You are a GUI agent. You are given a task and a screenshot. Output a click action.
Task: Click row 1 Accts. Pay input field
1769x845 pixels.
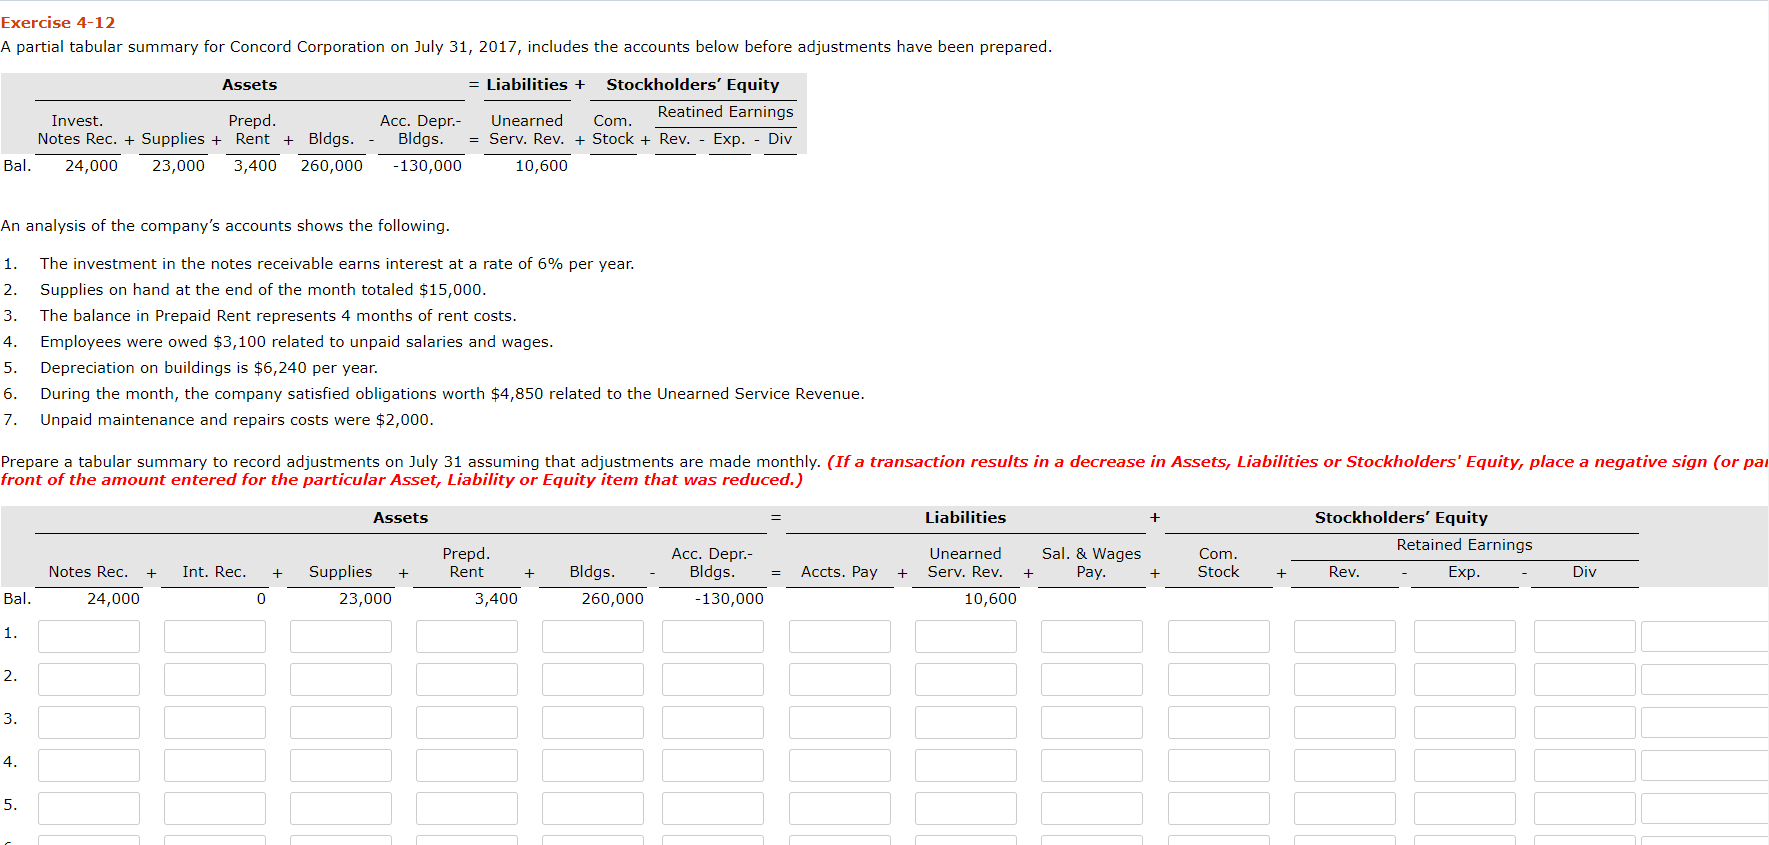point(840,636)
